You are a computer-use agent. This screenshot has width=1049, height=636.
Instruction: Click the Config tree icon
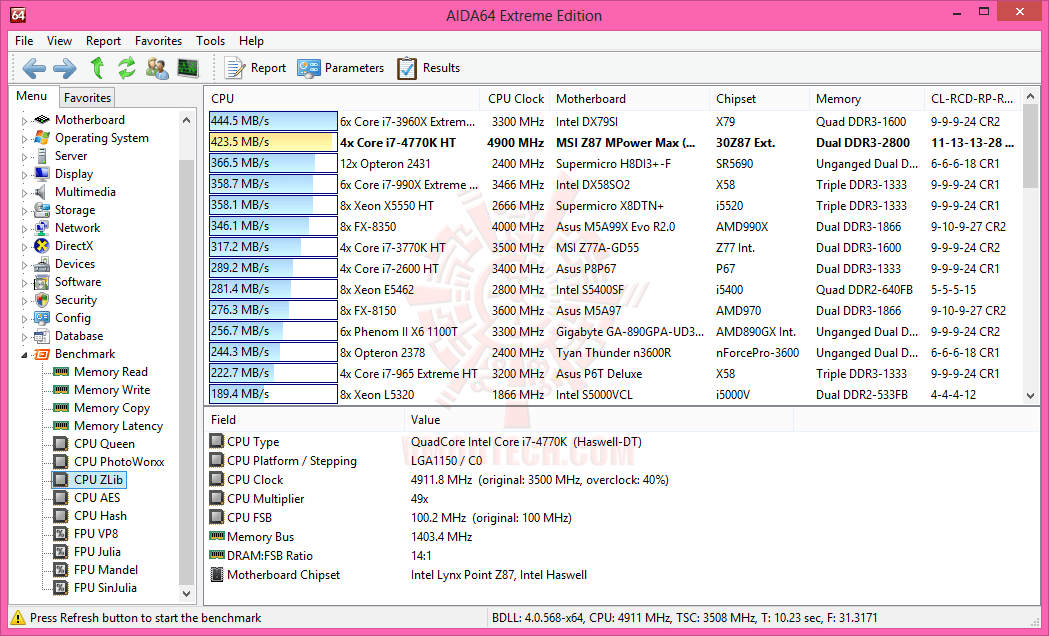pyautogui.click(x=41, y=318)
